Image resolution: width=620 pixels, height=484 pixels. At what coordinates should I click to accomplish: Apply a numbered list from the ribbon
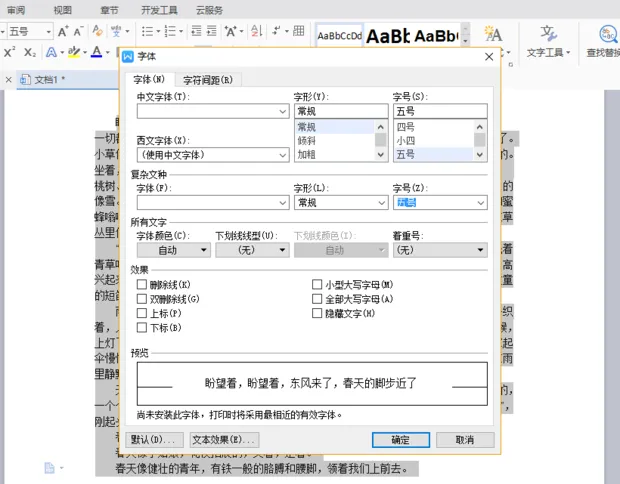coord(170,31)
